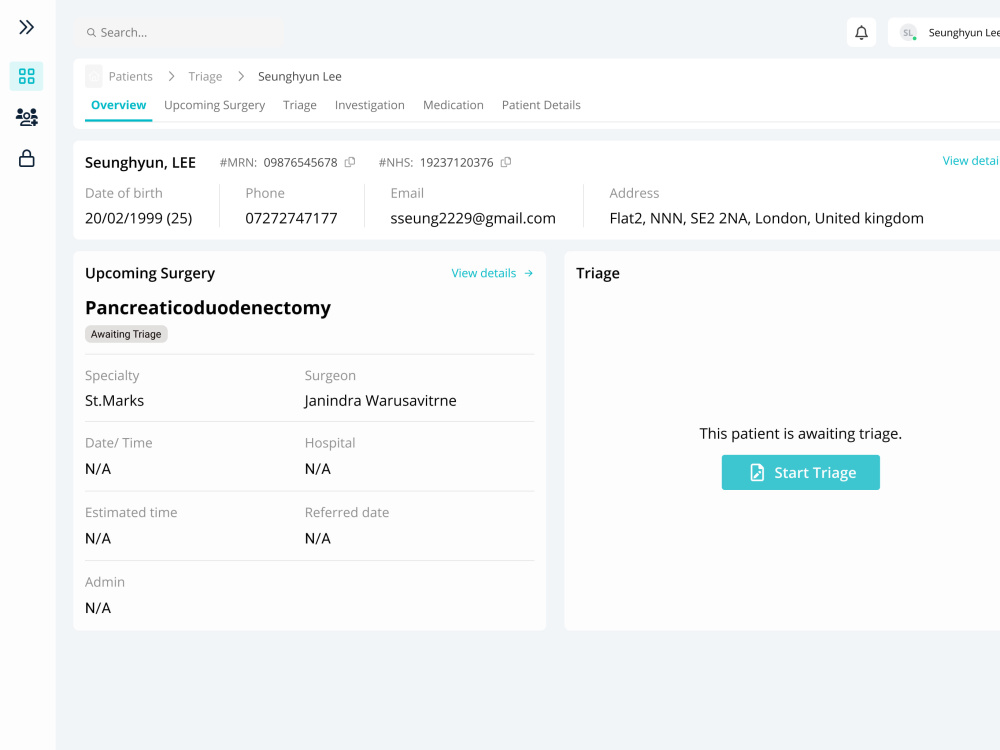Click the Awaiting Triage status badge

coord(126,334)
